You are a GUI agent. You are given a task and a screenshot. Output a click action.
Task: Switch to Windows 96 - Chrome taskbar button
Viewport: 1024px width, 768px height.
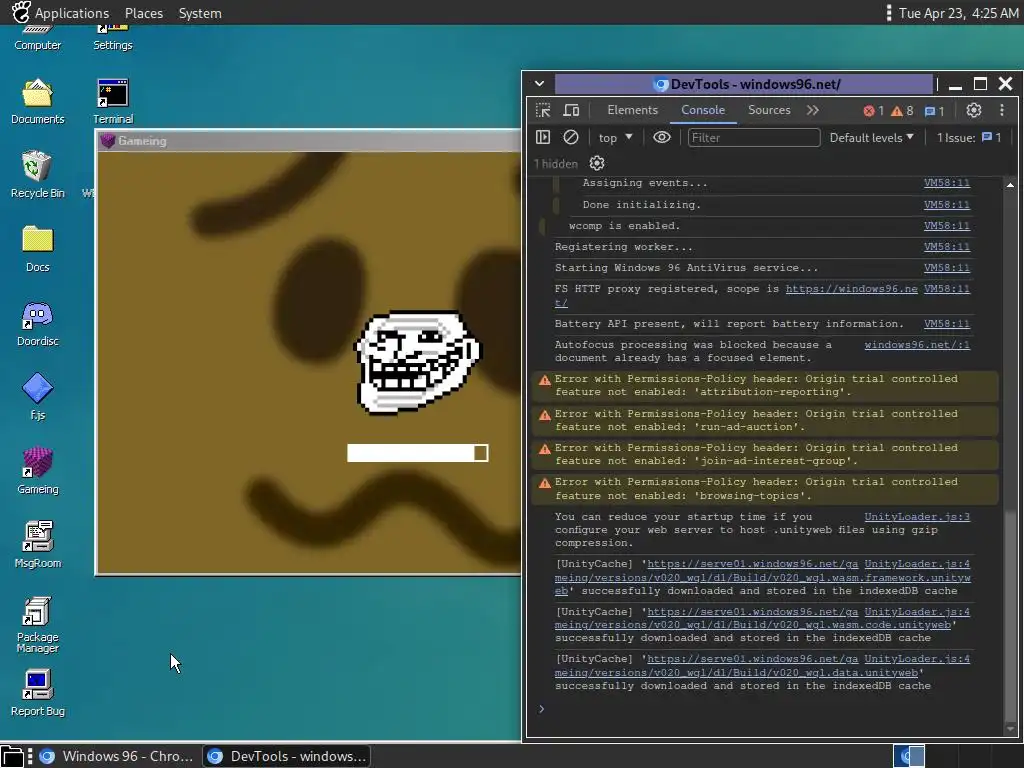click(x=116, y=756)
